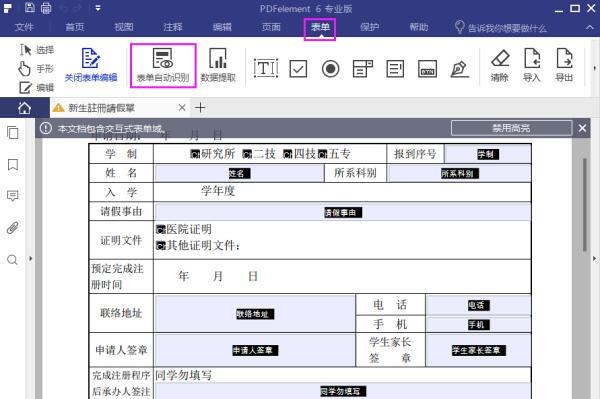Expand the left sidebar panel arrow
Viewport: 600px width, 399px height.
31,259
